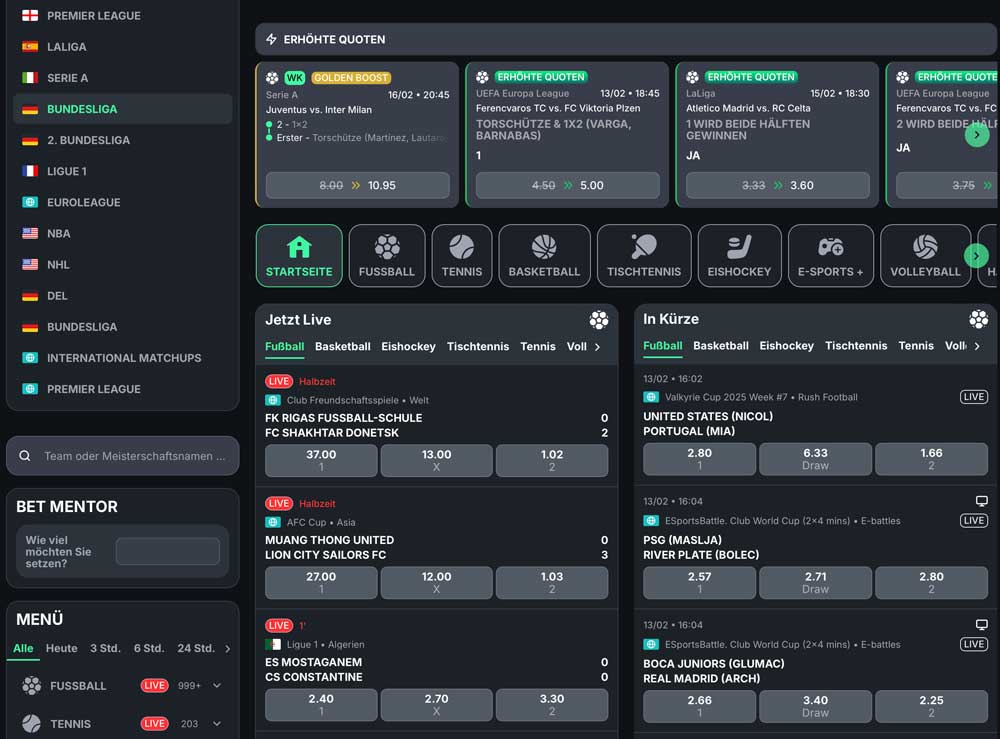Expand the Tennis row in Menü
1000x739 pixels.
coord(217,724)
